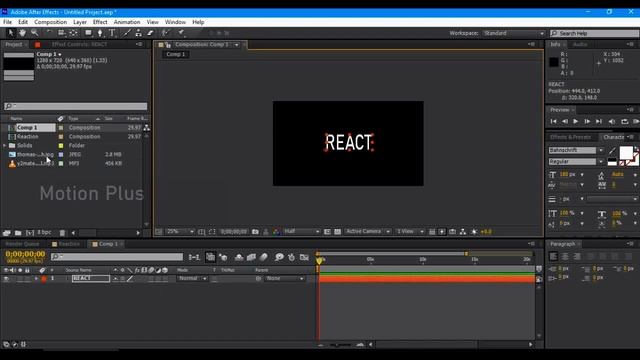
Task: Go to first frame in Preview
Action: pyautogui.click(x=553, y=121)
